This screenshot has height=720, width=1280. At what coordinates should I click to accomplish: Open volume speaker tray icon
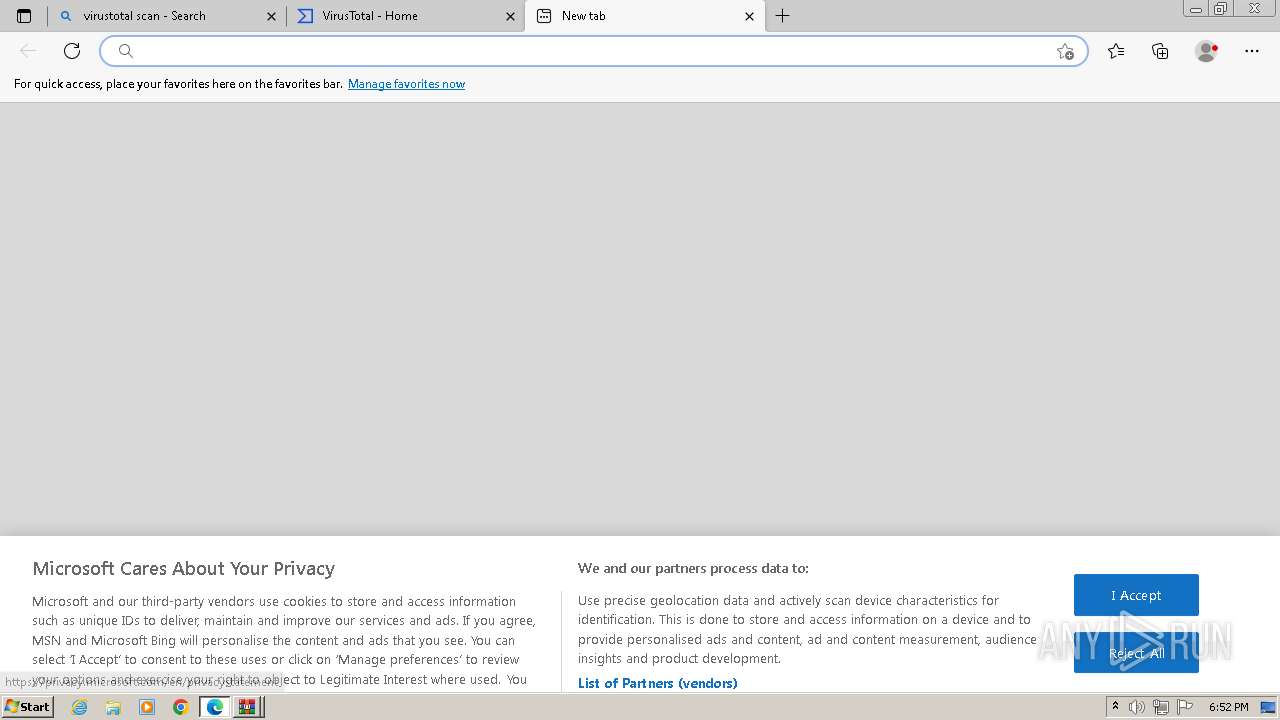[1137, 707]
